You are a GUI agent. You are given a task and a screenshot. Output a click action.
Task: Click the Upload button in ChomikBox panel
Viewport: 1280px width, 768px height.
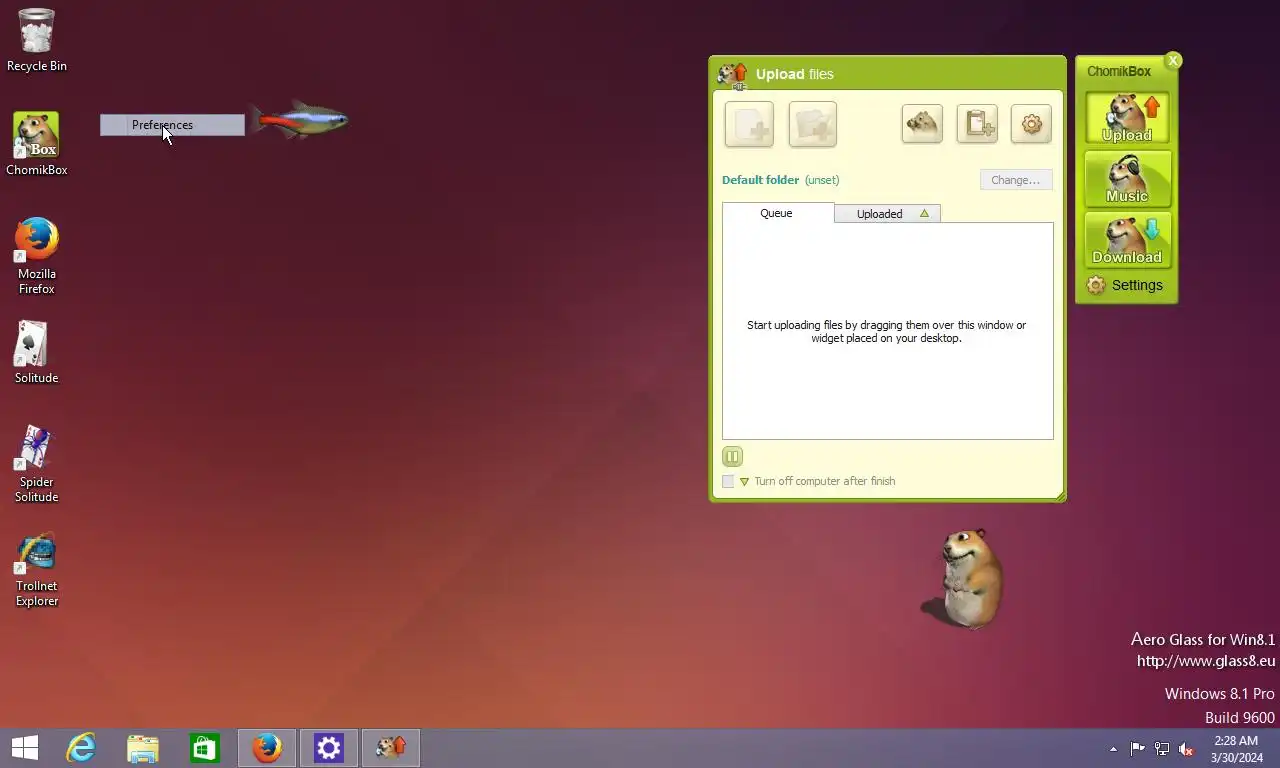[1127, 118]
